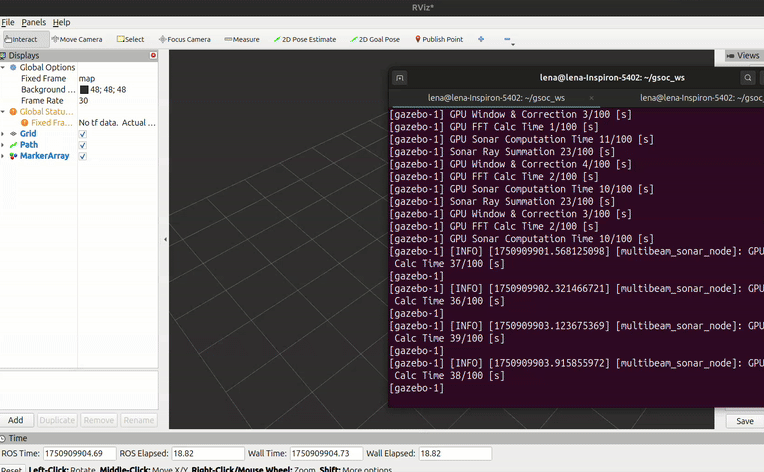Viewport: 764px width, 472px height.
Task: Open new tab in terminal window
Action: click(400, 78)
